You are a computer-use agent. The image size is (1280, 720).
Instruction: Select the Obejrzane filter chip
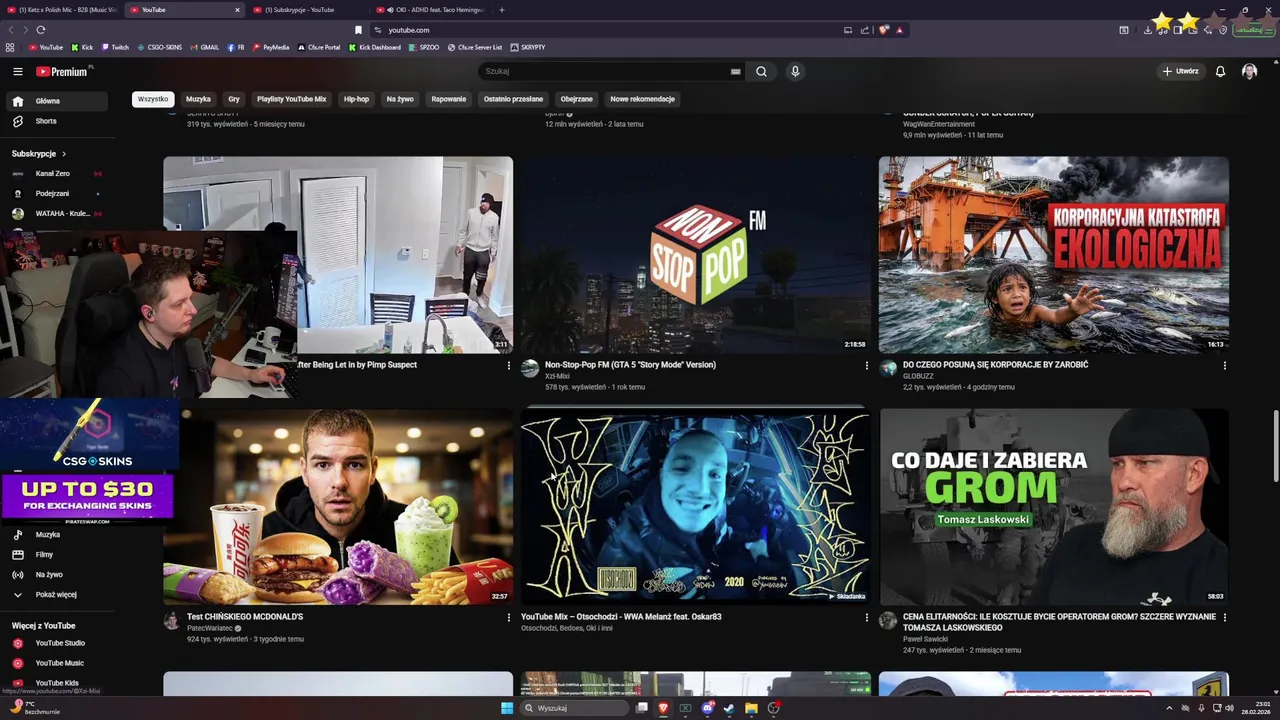(x=576, y=99)
